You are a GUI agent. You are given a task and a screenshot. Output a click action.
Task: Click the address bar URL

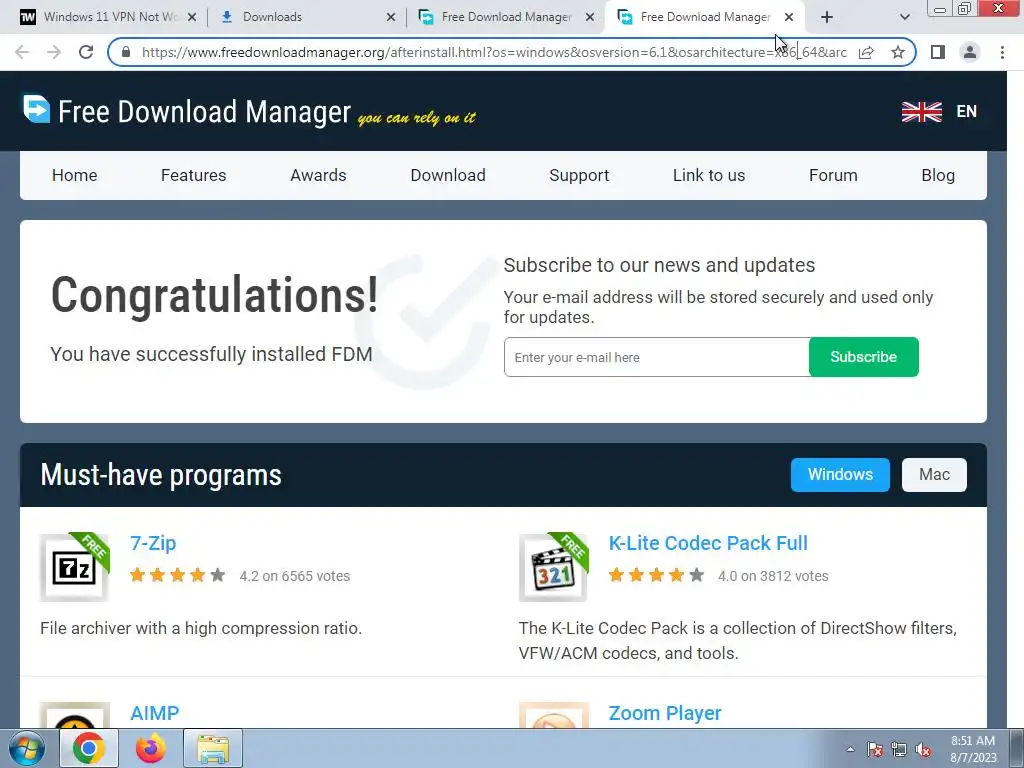(494, 52)
